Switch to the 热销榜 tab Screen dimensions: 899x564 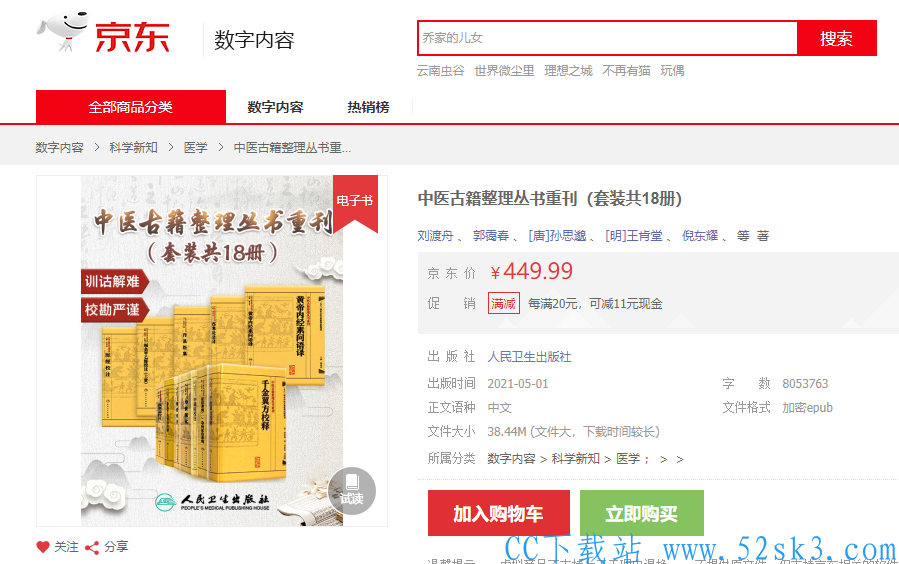[x=368, y=107]
